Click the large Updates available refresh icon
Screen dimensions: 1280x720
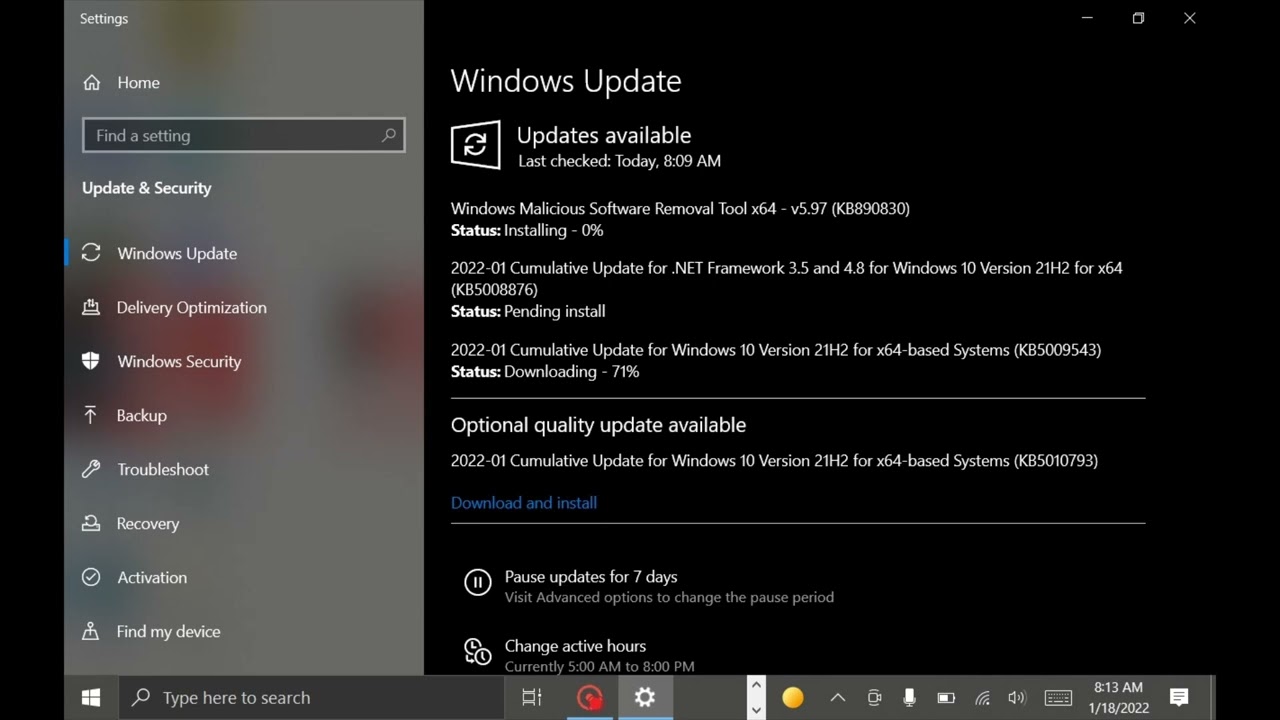475,145
